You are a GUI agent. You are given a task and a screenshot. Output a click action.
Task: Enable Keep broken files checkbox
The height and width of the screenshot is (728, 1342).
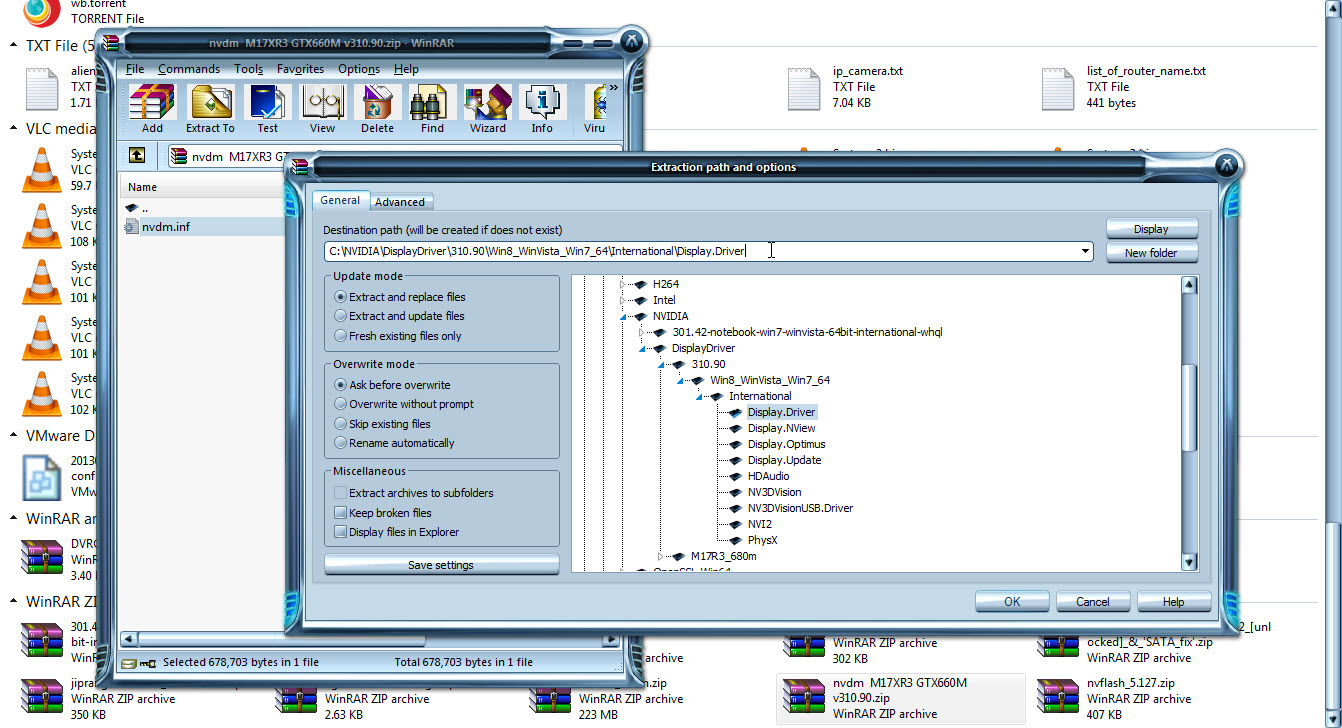pos(341,513)
